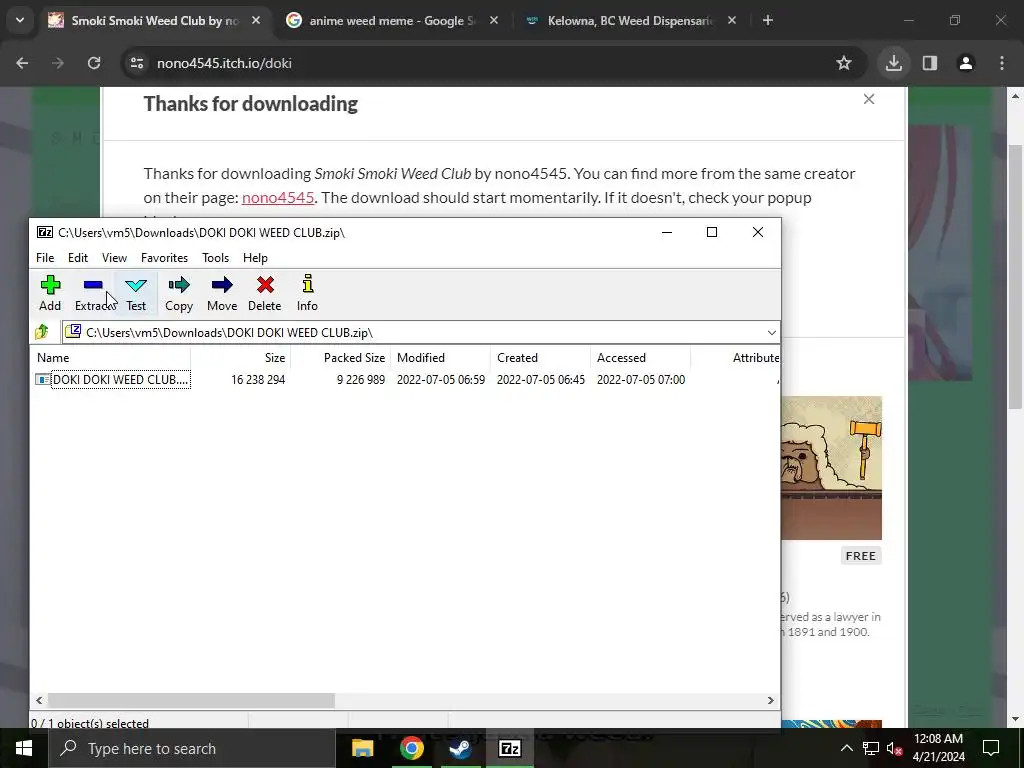Select the DOKI DOKI WEED CLUB file row
Image resolution: width=1024 pixels, height=768 pixels.
point(405,379)
